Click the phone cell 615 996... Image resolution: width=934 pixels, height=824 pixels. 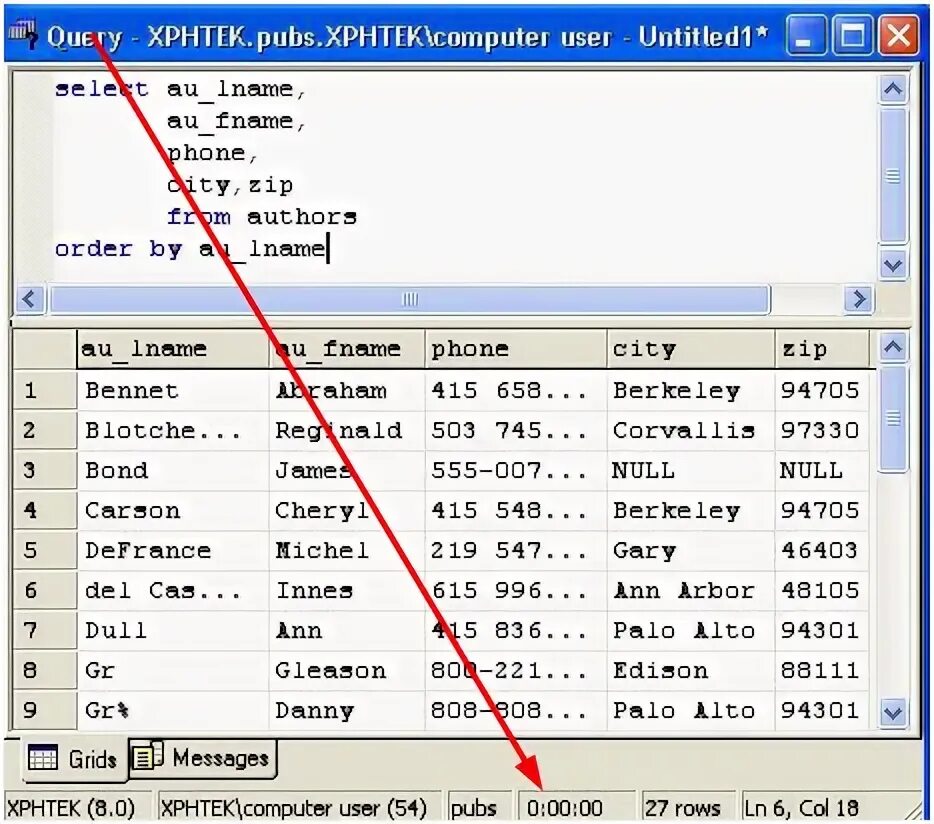coord(516,590)
